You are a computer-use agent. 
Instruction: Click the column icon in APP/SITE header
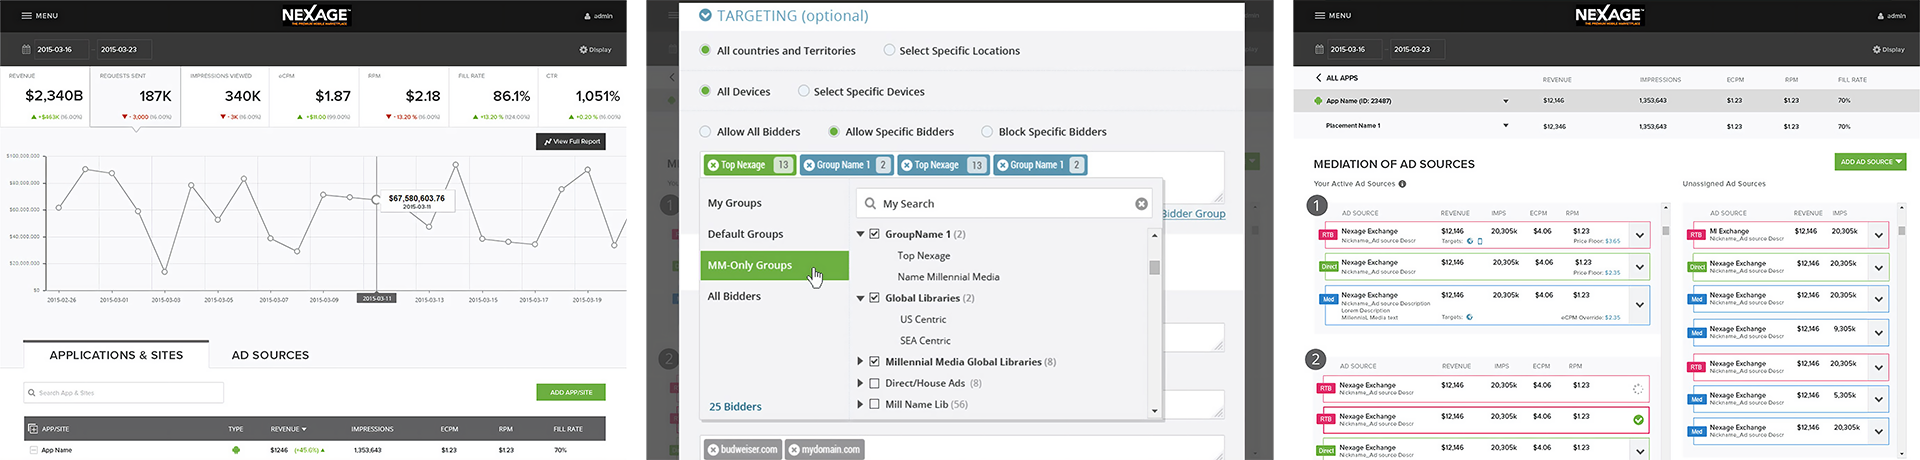tap(33, 429)
